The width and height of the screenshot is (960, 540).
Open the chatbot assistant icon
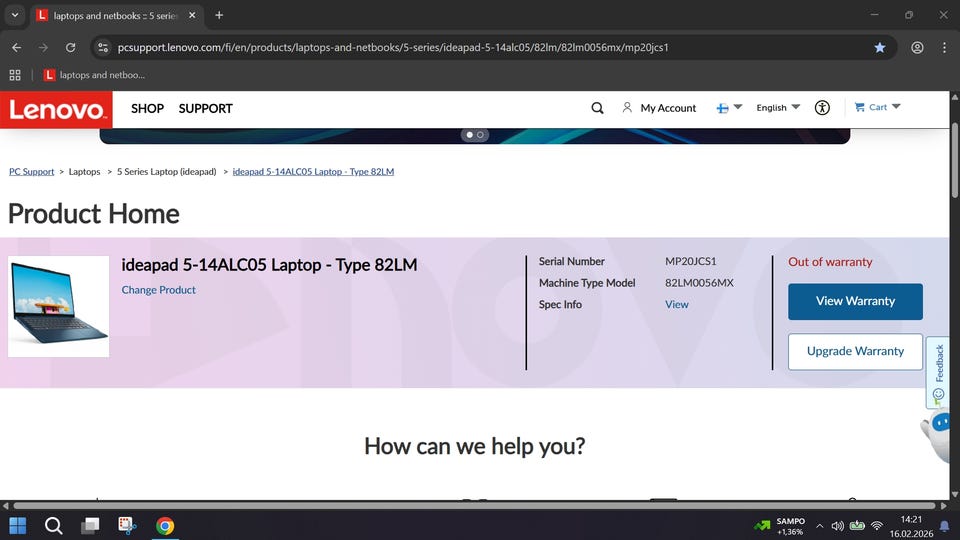click(939, 433)
